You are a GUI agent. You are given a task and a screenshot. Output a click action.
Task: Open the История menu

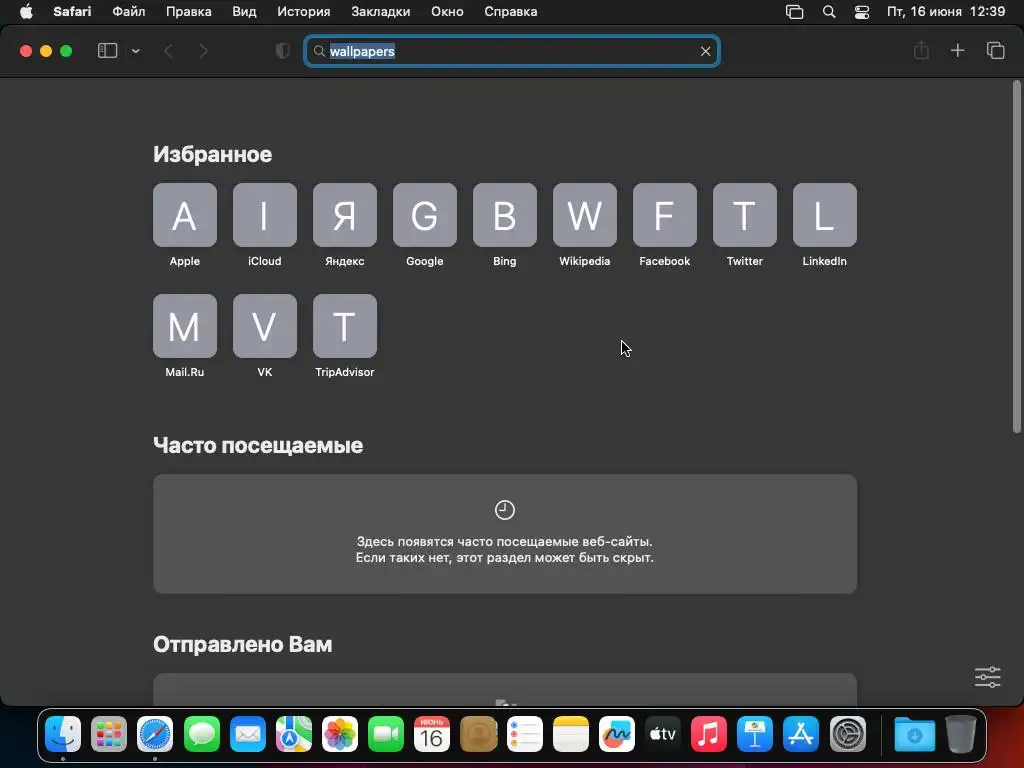[x=304, y=12]
